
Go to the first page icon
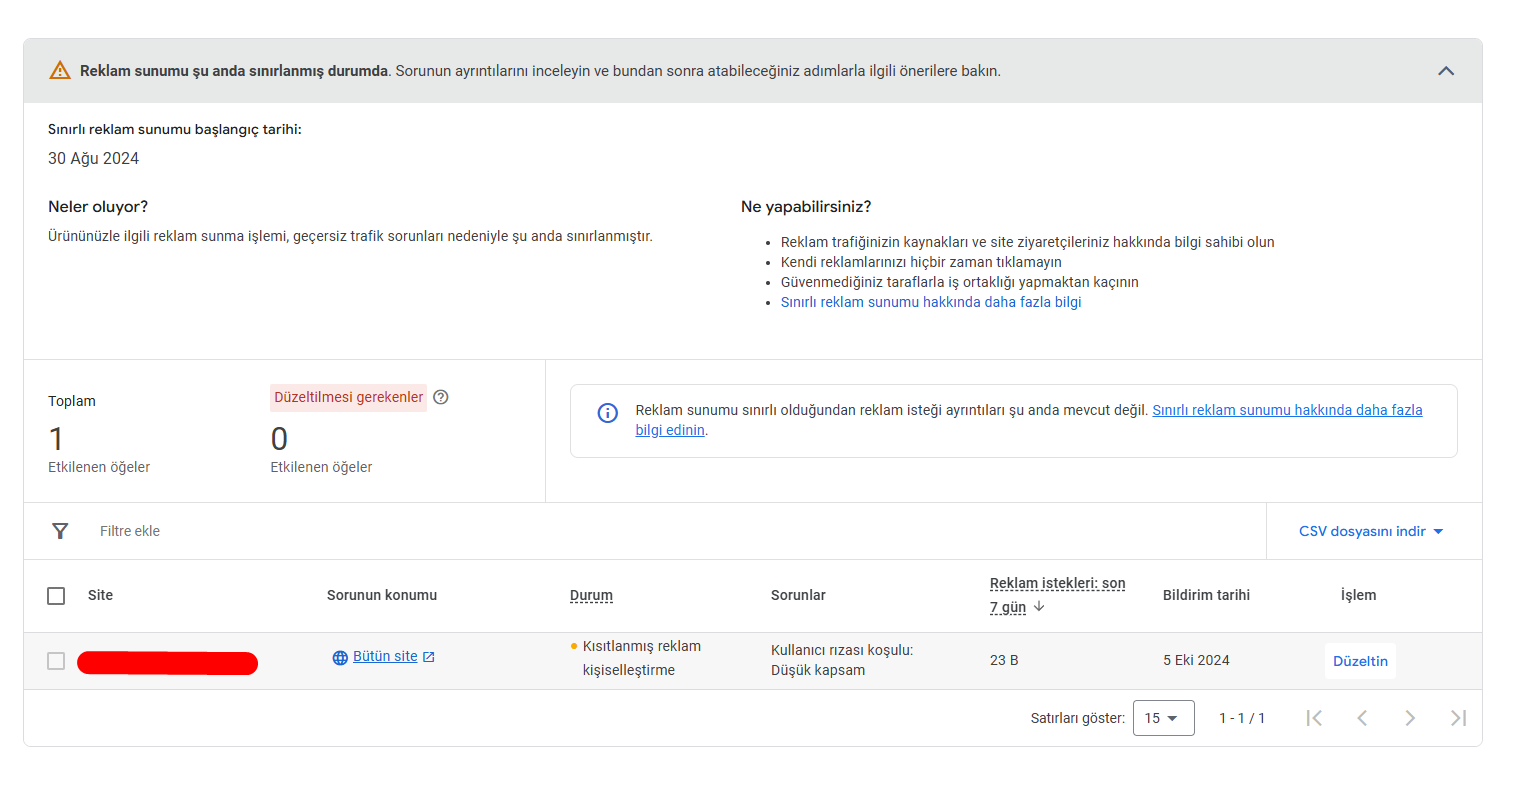click(x=1314, y=718)
